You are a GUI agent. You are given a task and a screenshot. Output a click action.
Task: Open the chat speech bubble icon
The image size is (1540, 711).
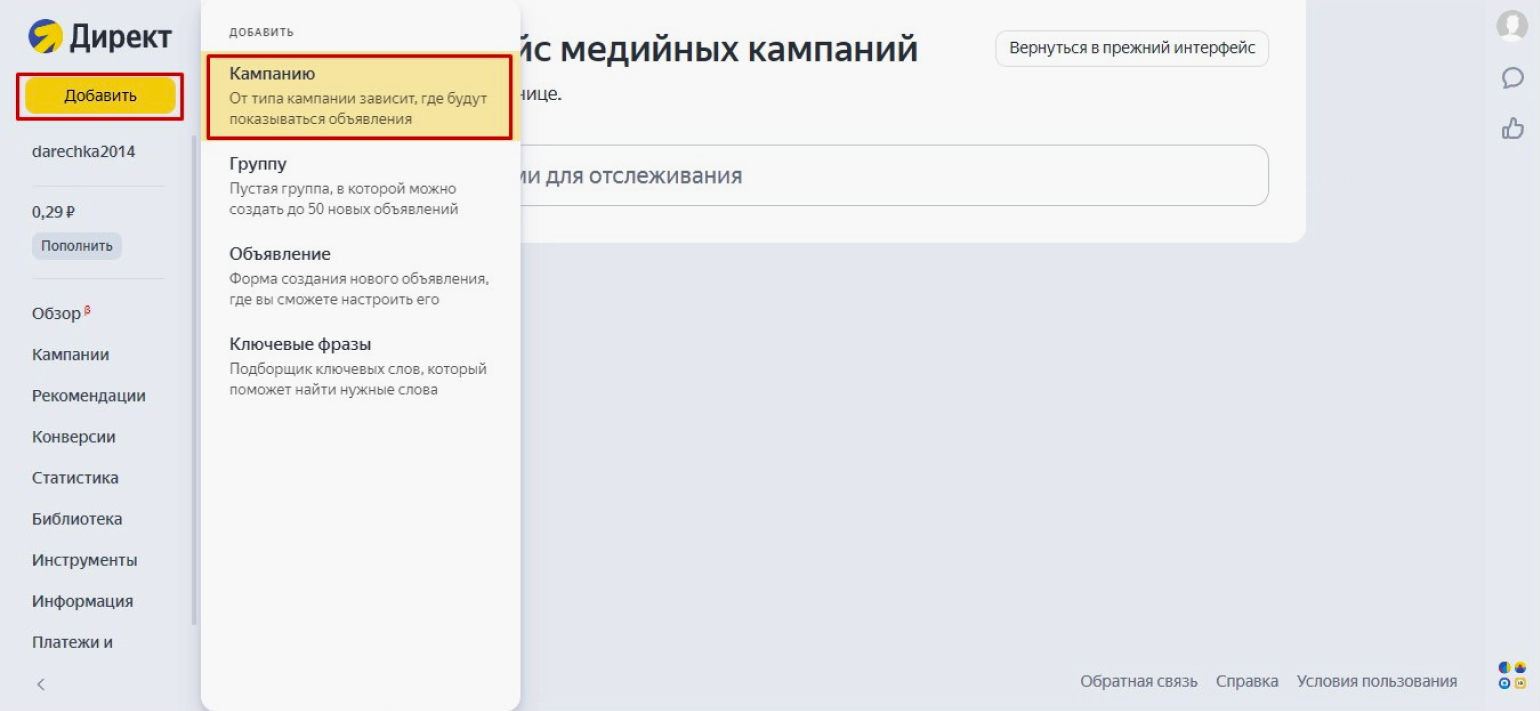click(x=1512, y=78)
